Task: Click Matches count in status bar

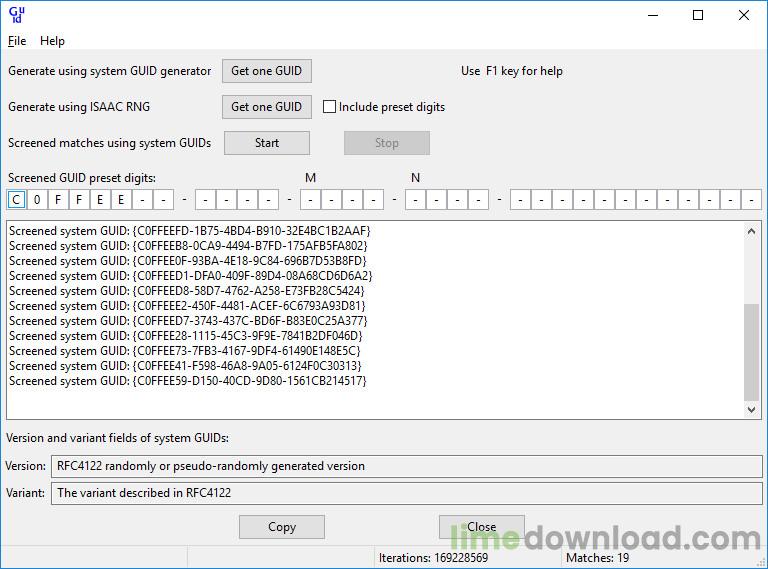Action: coord(598,558)
